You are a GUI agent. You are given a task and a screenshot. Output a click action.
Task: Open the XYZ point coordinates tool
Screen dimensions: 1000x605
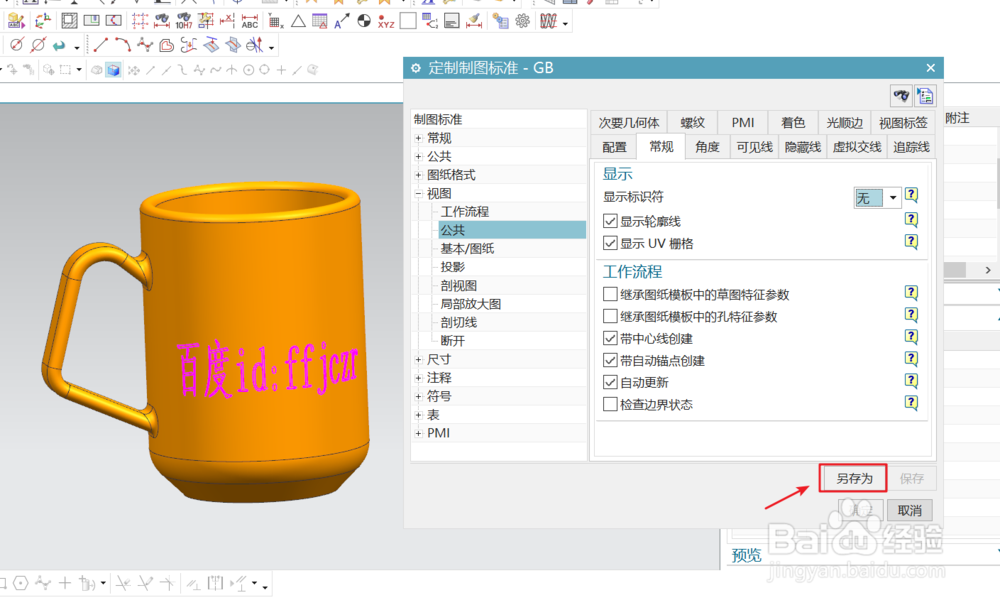pos(385,21)
